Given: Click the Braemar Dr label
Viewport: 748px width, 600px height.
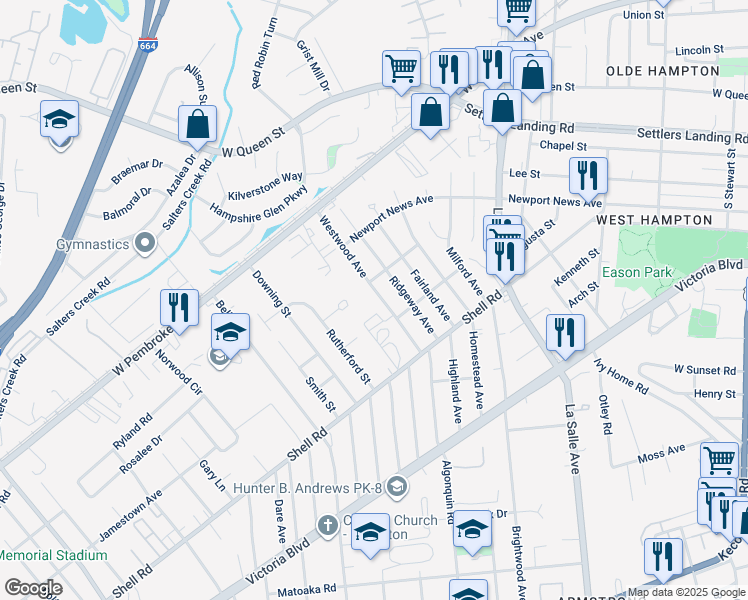Looking at the screenshot, I should coord(137,172).
